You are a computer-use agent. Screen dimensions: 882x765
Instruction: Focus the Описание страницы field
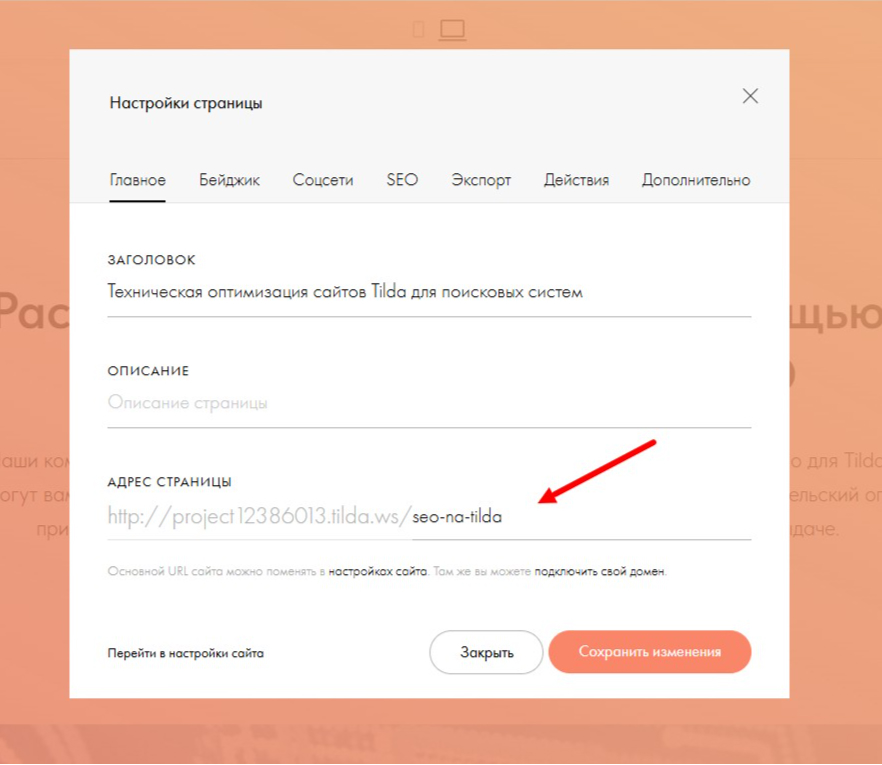point(429,403)
